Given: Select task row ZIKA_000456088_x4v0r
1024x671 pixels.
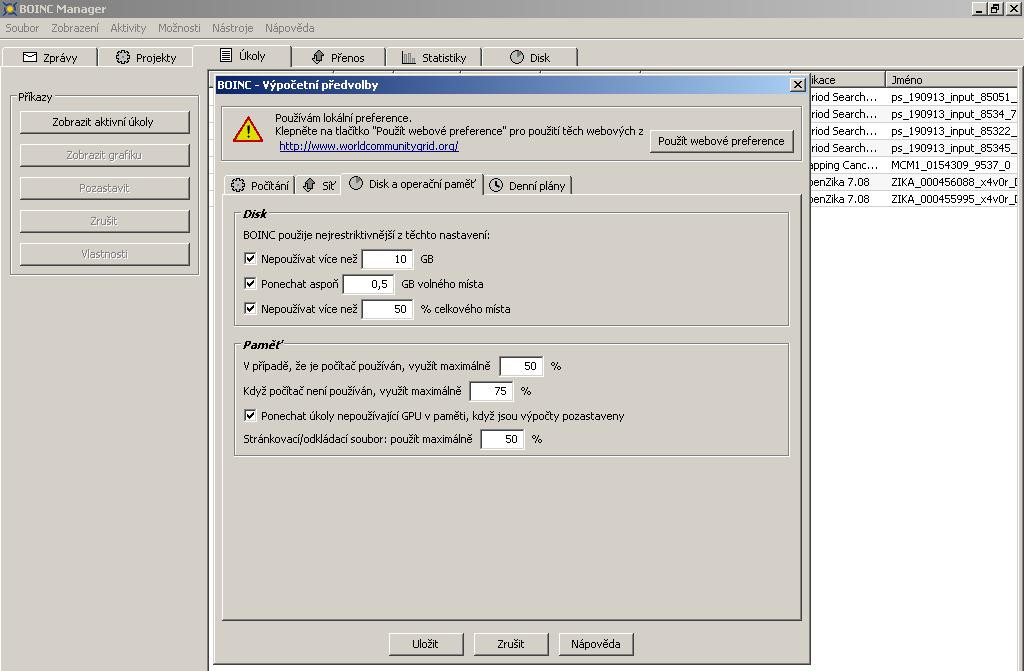Looking at the screenshot, I should click(x=914, y=182).
